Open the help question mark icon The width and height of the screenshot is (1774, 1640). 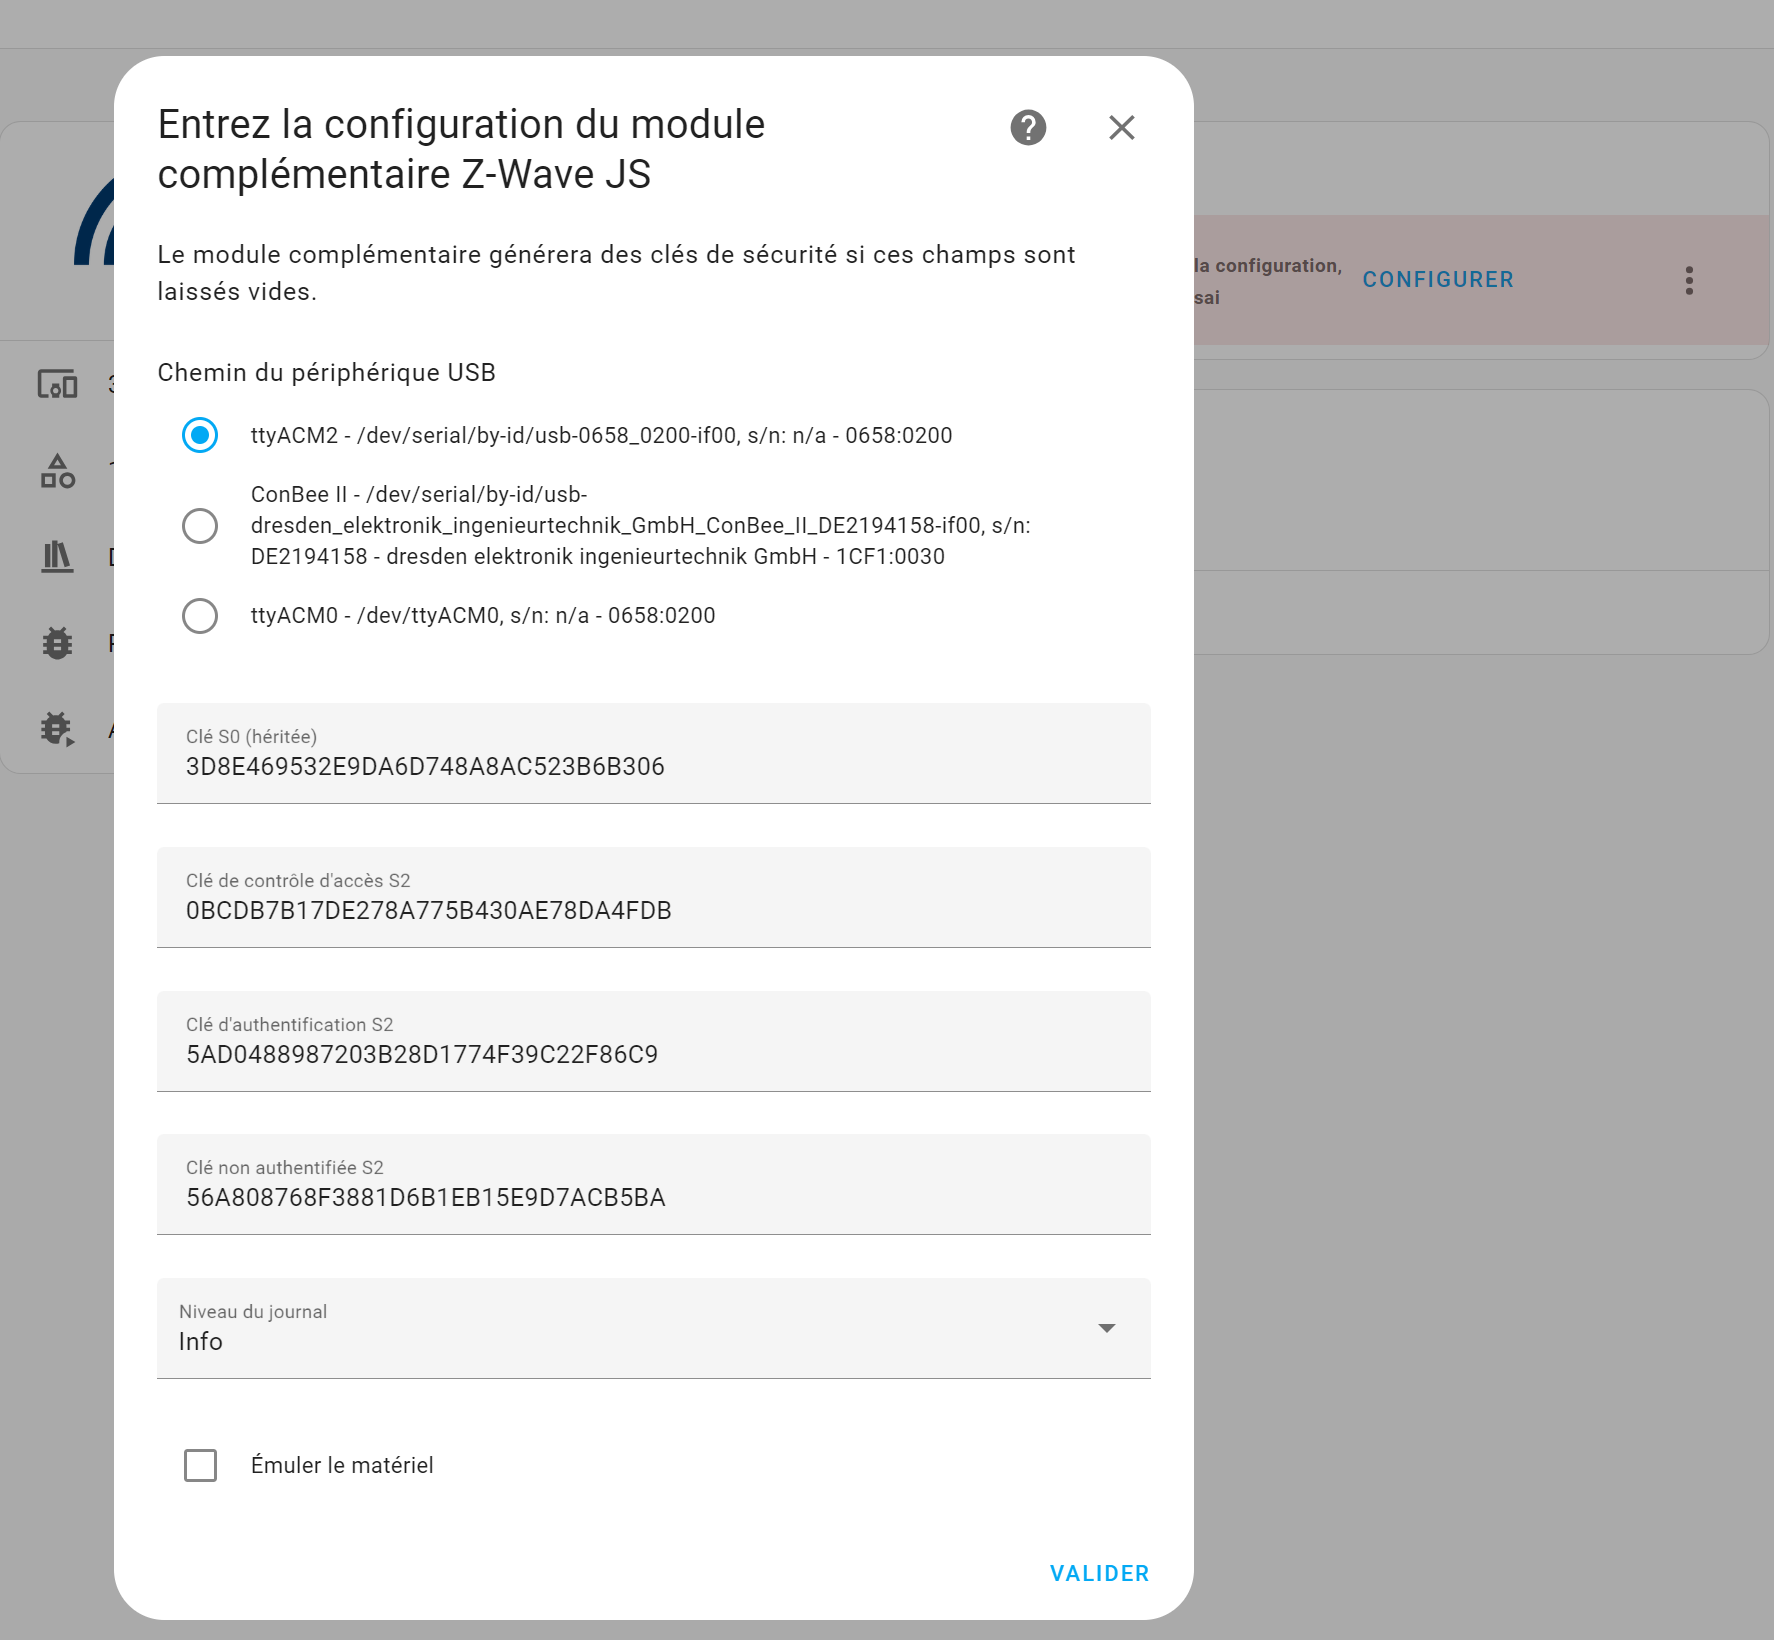[x=1028, y=128]
